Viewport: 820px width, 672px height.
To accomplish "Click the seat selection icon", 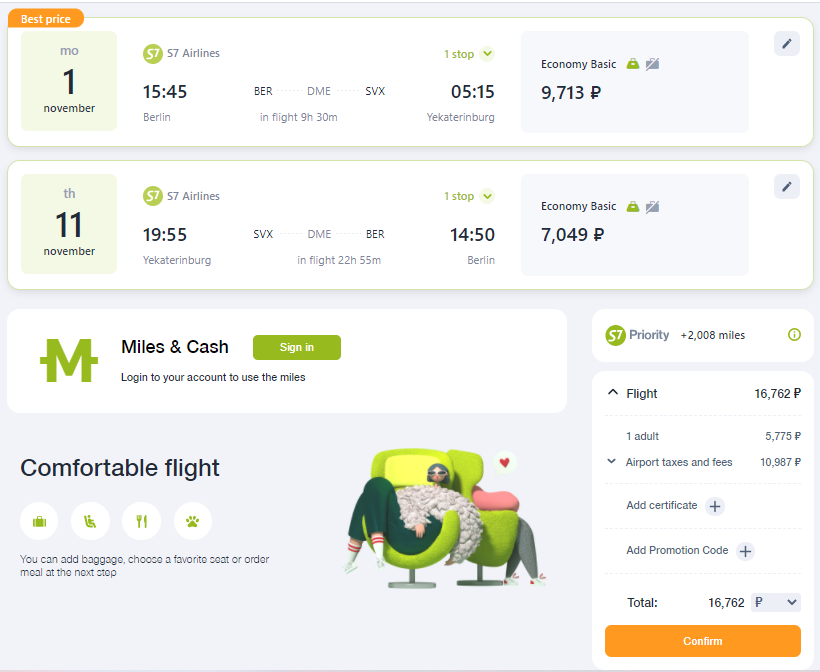I will [90, 521].
